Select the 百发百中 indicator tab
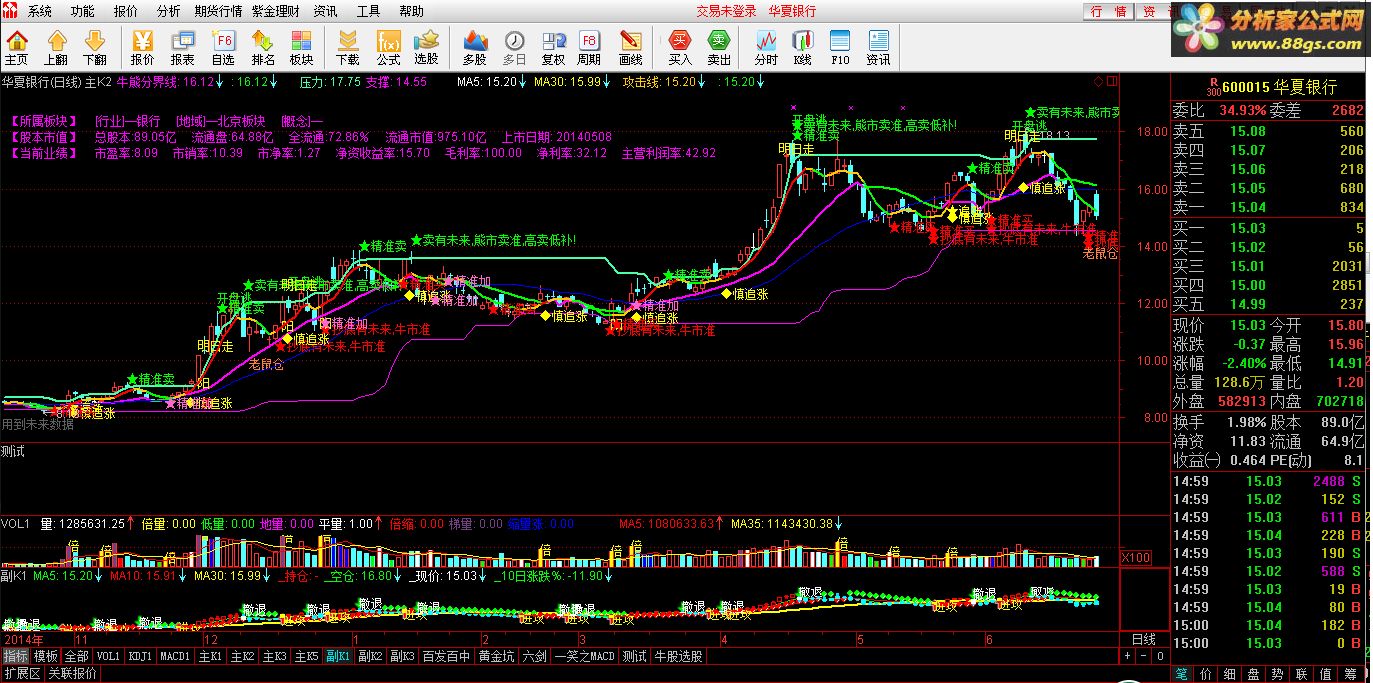The image size is (1373, 683). 446,657
